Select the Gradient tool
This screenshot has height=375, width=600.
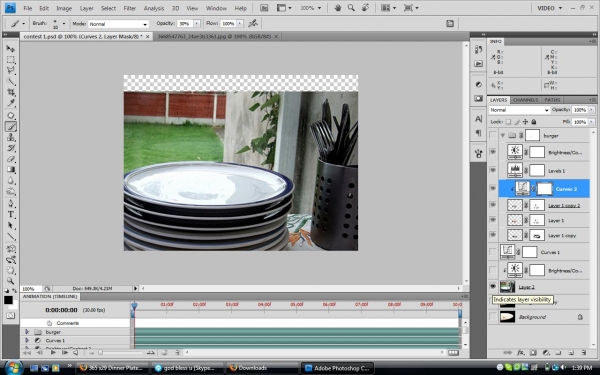click(x=11, y=170)
